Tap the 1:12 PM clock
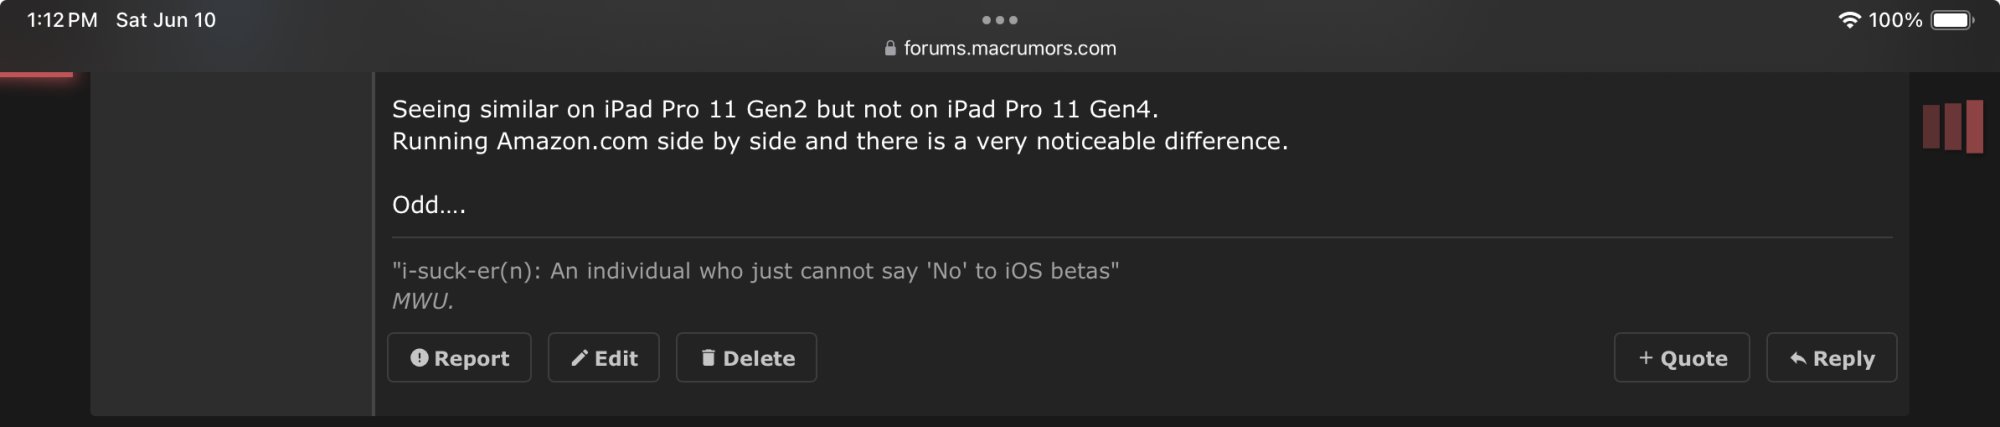 click(62, 20)
